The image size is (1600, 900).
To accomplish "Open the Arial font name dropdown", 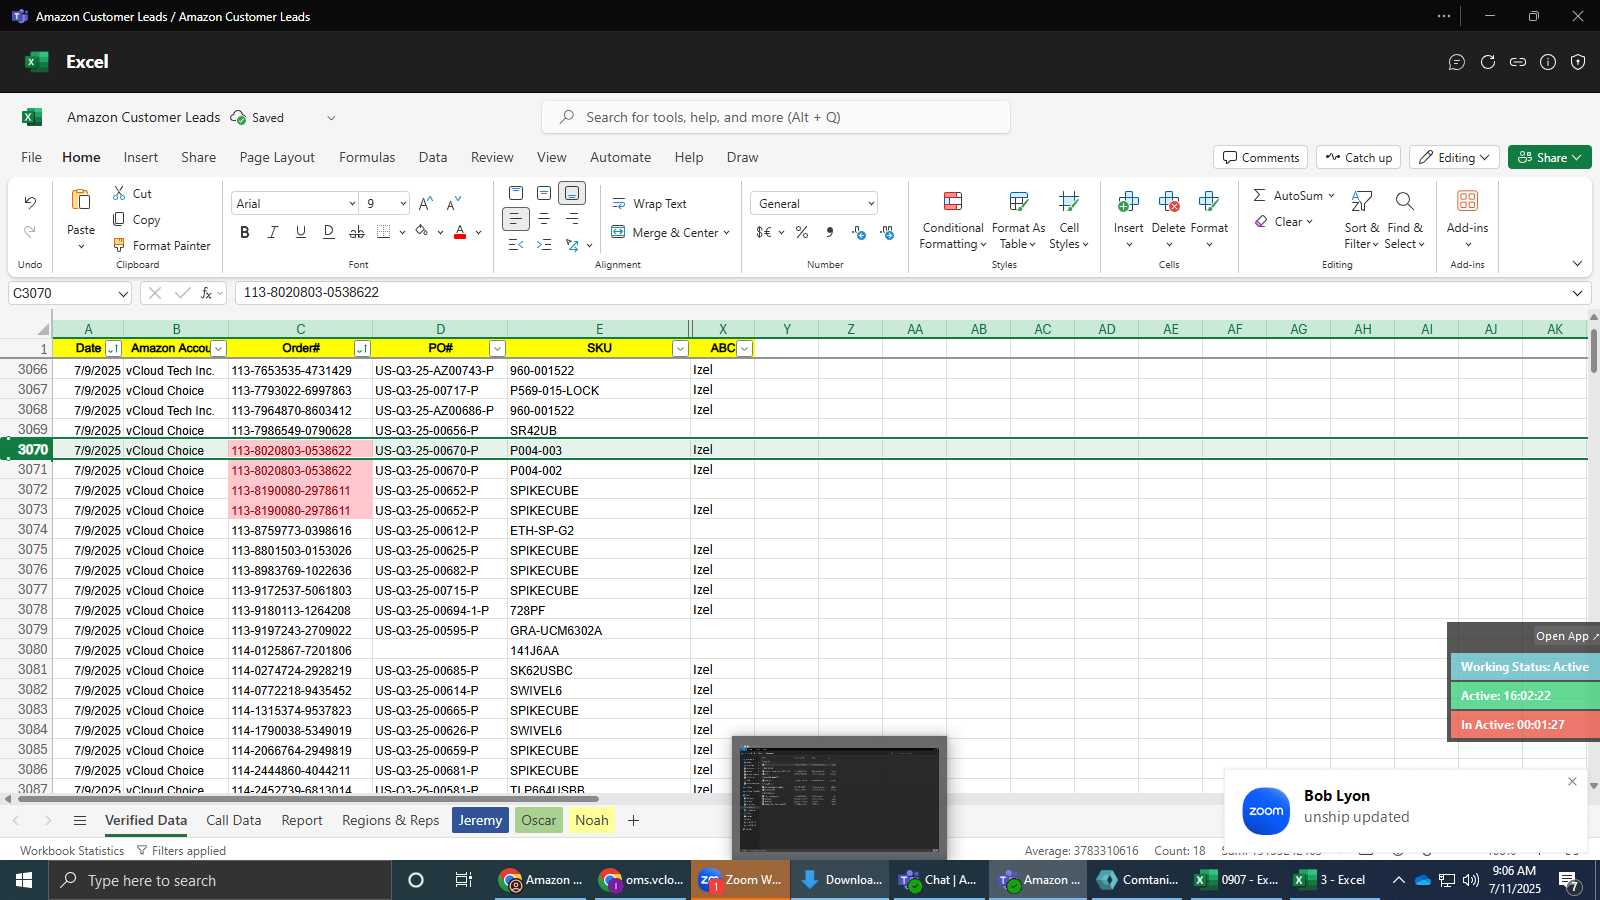I will pos(352,204).
